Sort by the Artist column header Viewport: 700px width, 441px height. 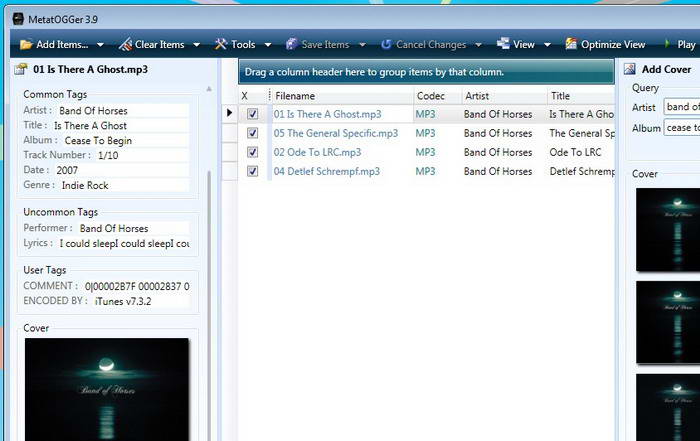[x=504, y=96]
